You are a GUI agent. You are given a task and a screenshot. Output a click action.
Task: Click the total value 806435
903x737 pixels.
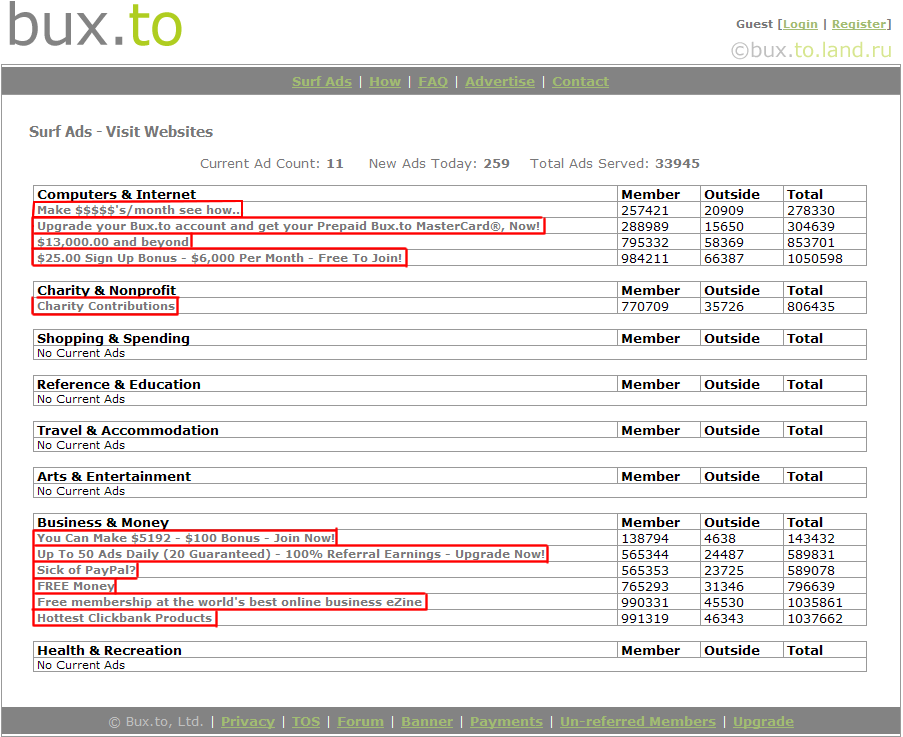810,306
